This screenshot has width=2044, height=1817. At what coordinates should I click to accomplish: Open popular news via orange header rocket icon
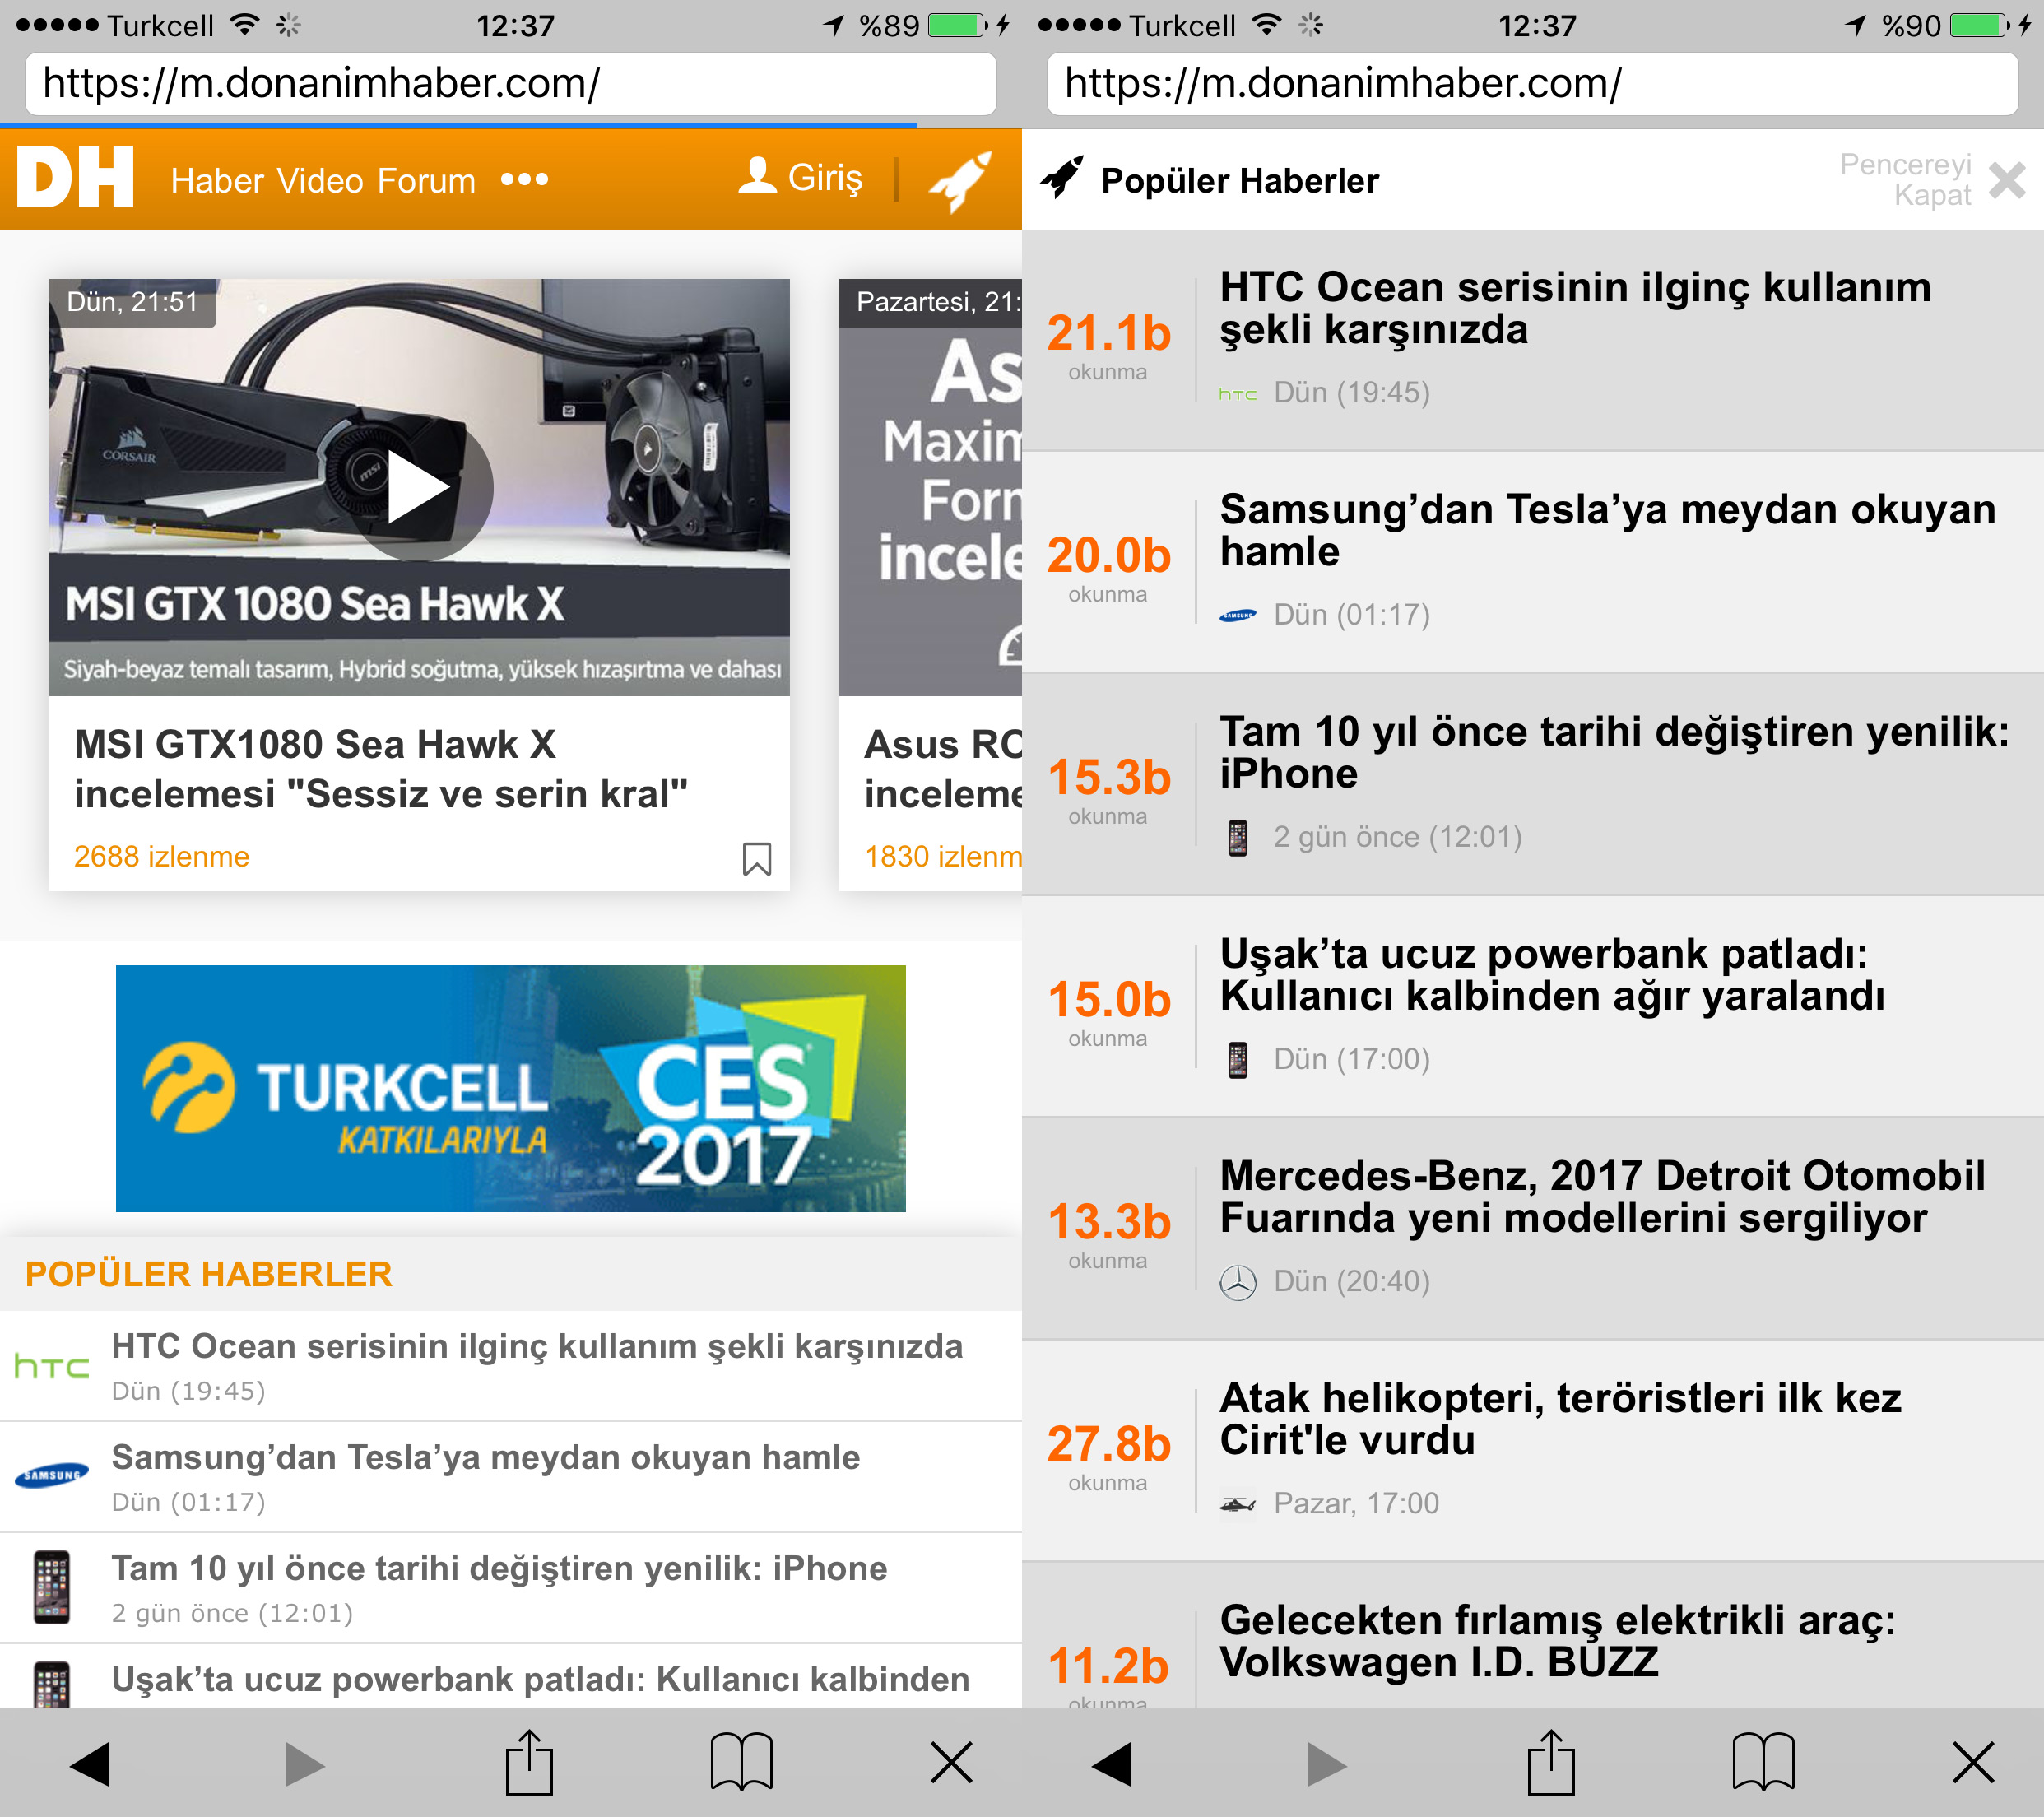point(960,181)
